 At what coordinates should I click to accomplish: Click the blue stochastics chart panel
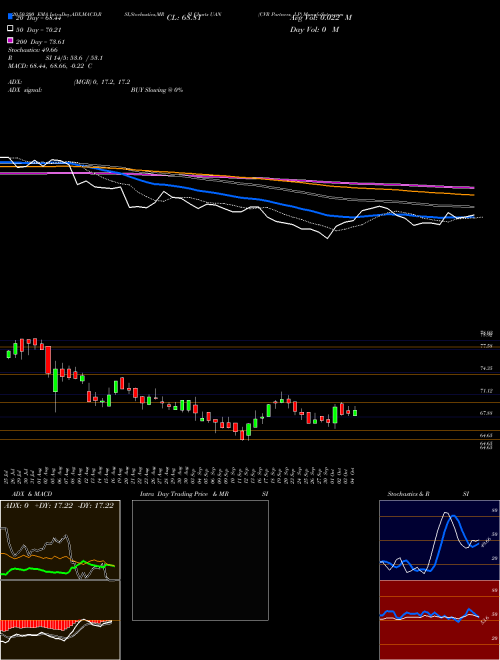(439, 540)
